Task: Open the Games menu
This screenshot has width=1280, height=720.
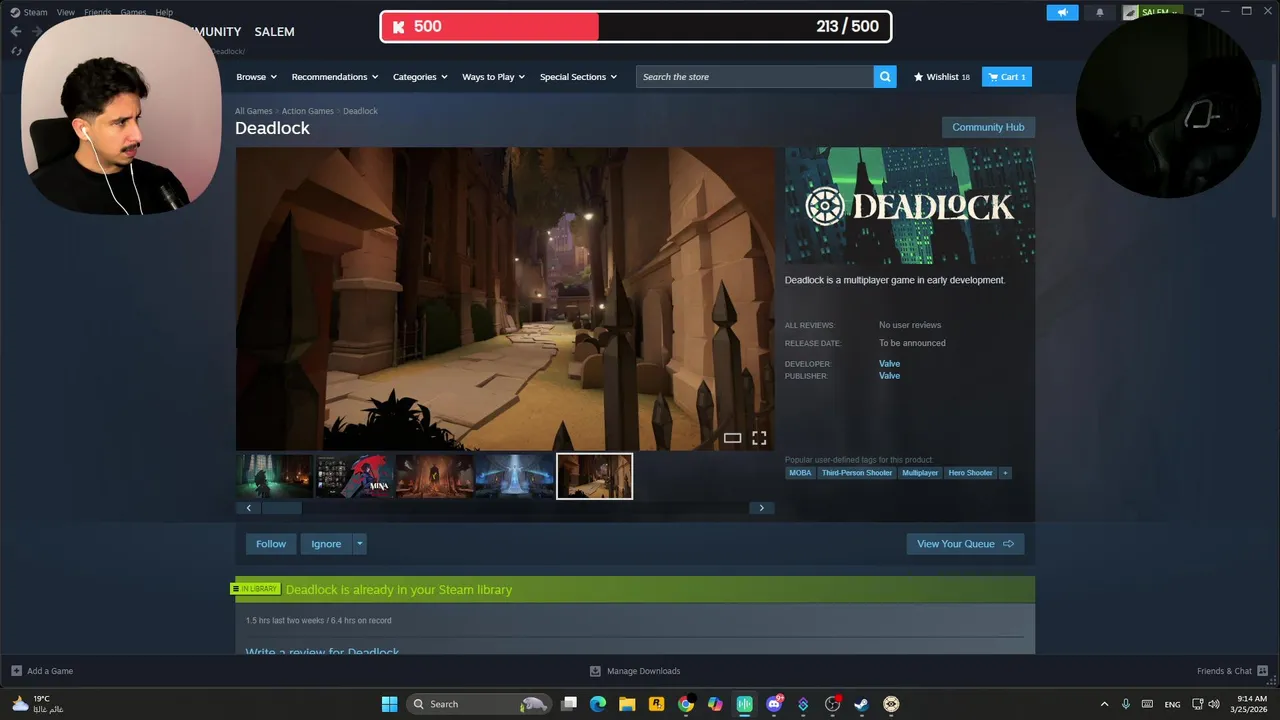Action: tap(133, 12)
